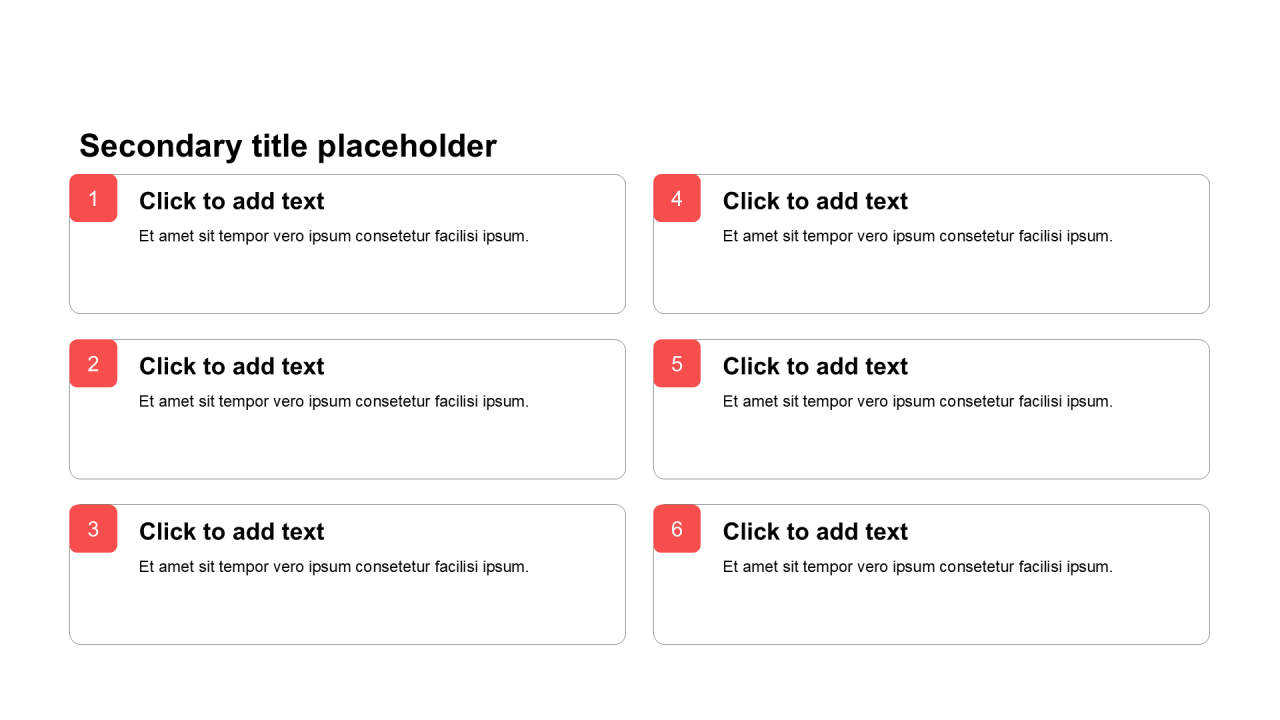Viewport: 1280px width, 720px height.
Task: Click the red number 5 badge
Action: 677,363
